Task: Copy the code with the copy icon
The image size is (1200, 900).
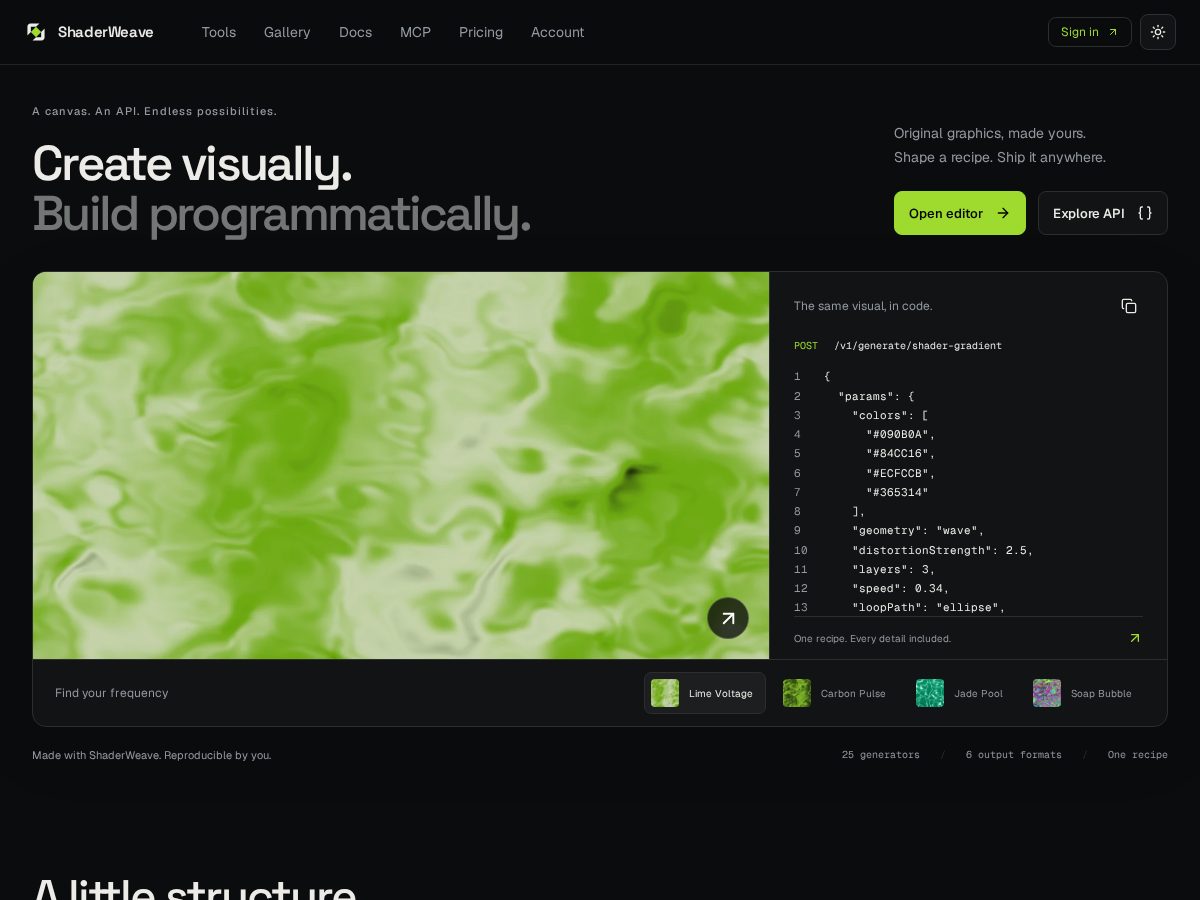Action: point(1129,306)
